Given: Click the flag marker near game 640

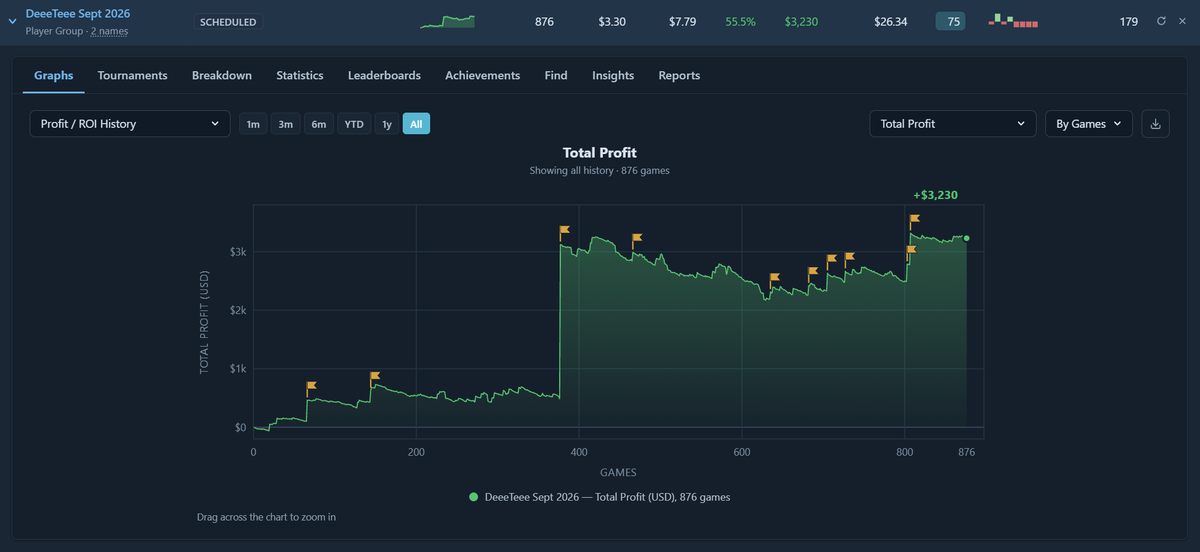Looking at the screenshot, I should [x=774, y=278].
